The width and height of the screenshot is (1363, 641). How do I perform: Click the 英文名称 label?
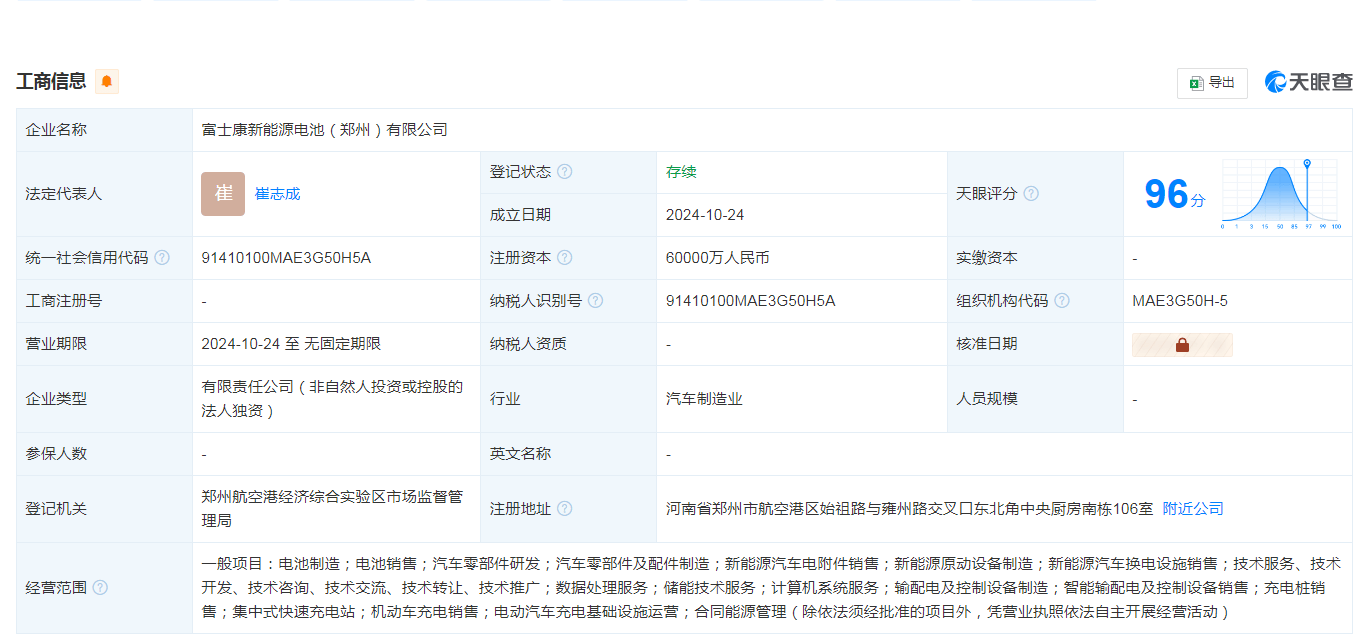520,454
